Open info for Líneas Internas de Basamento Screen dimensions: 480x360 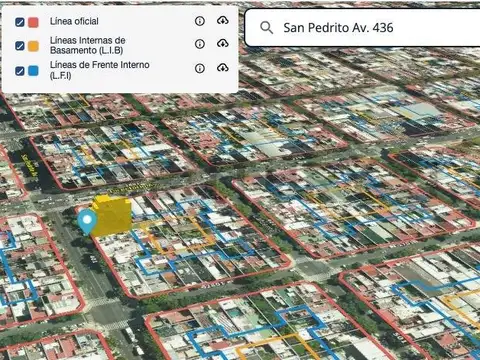point(200,44)
